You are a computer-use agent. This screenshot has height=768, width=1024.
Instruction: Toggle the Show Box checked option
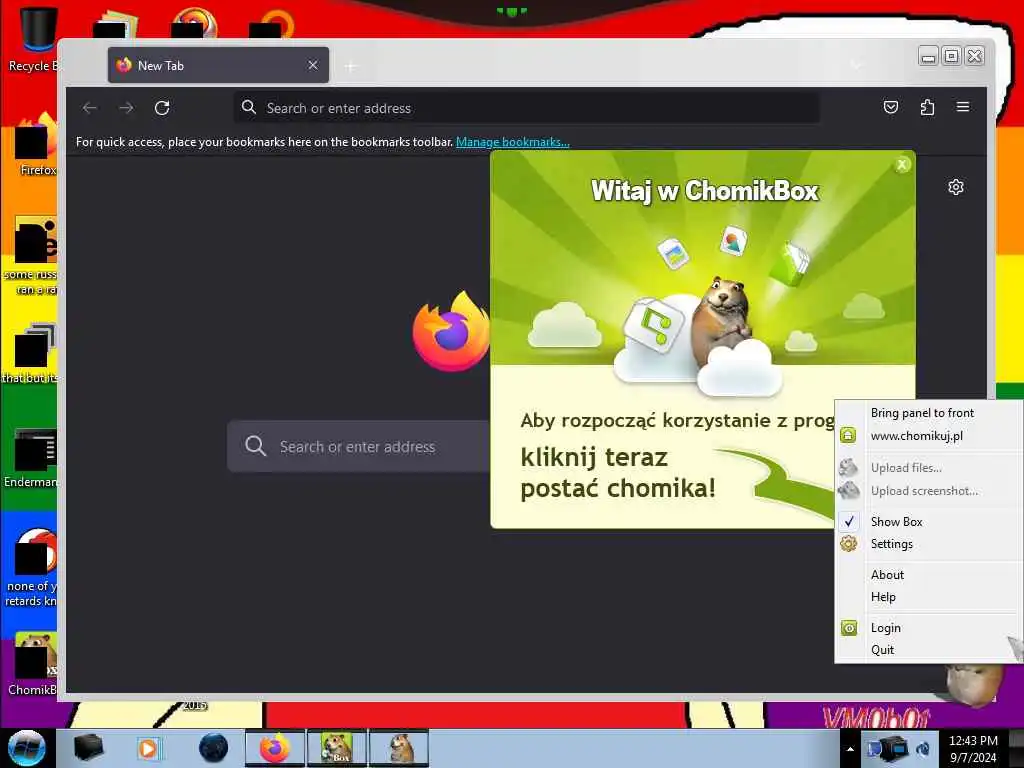[x=929, y=522]
